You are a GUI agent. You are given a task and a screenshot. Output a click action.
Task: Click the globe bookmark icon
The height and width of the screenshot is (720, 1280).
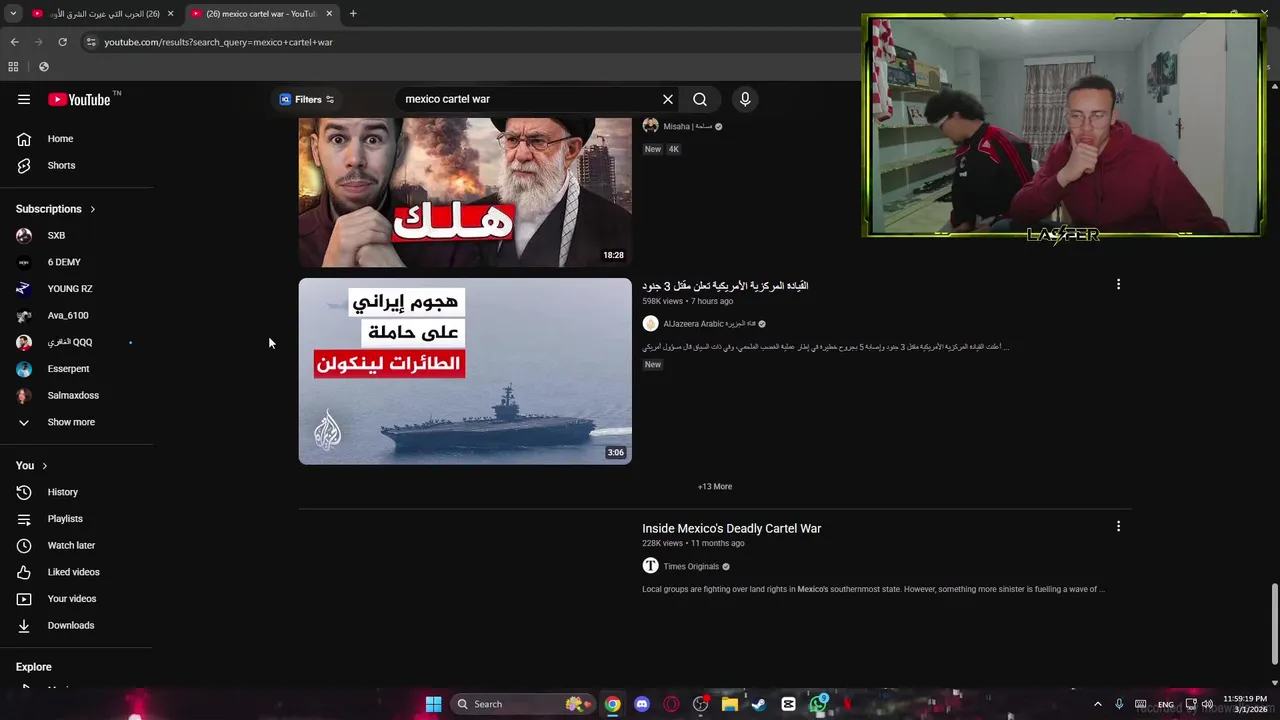[x=43, y=67]
